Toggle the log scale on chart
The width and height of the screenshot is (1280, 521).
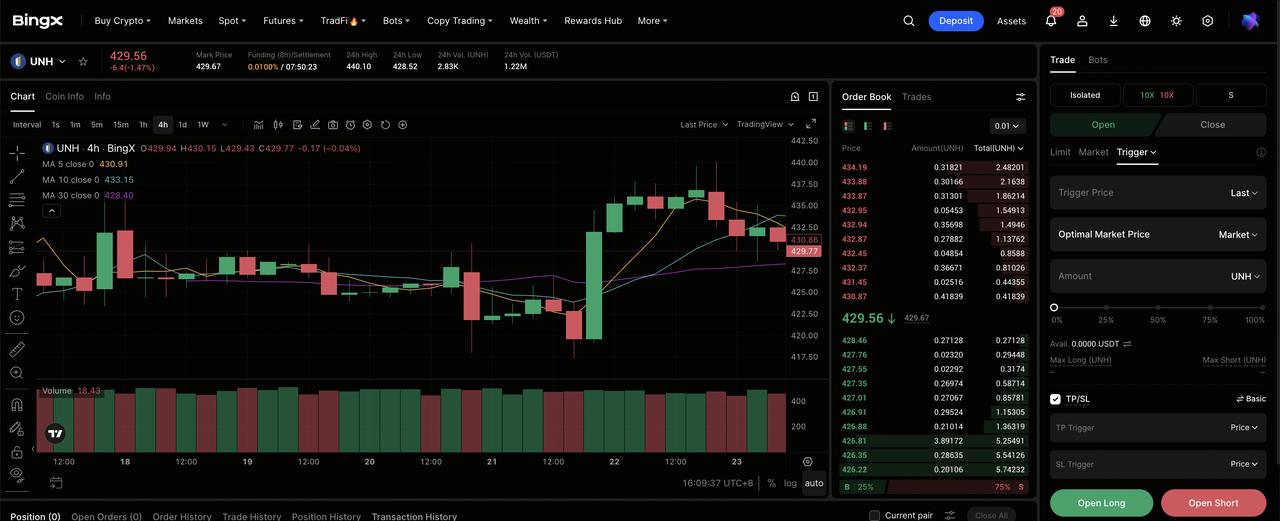790,483
